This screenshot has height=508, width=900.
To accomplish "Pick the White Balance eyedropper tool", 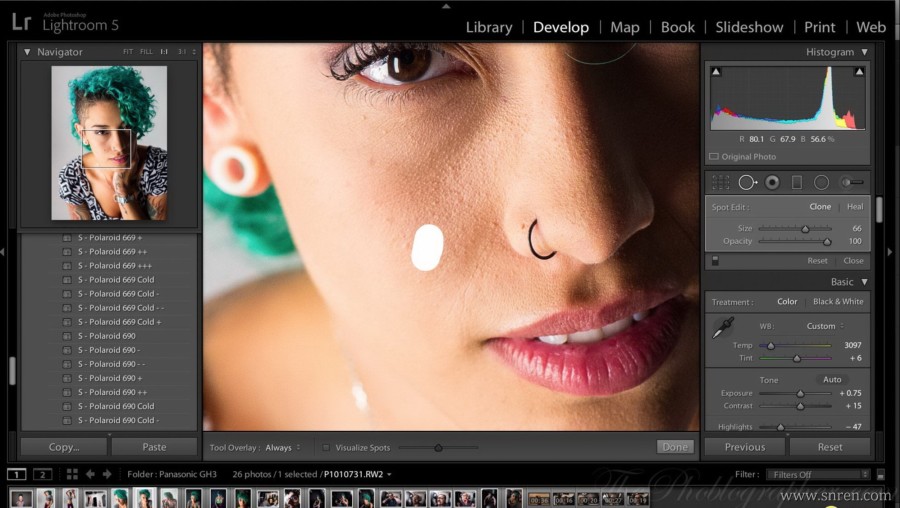I will click(723, 328).
